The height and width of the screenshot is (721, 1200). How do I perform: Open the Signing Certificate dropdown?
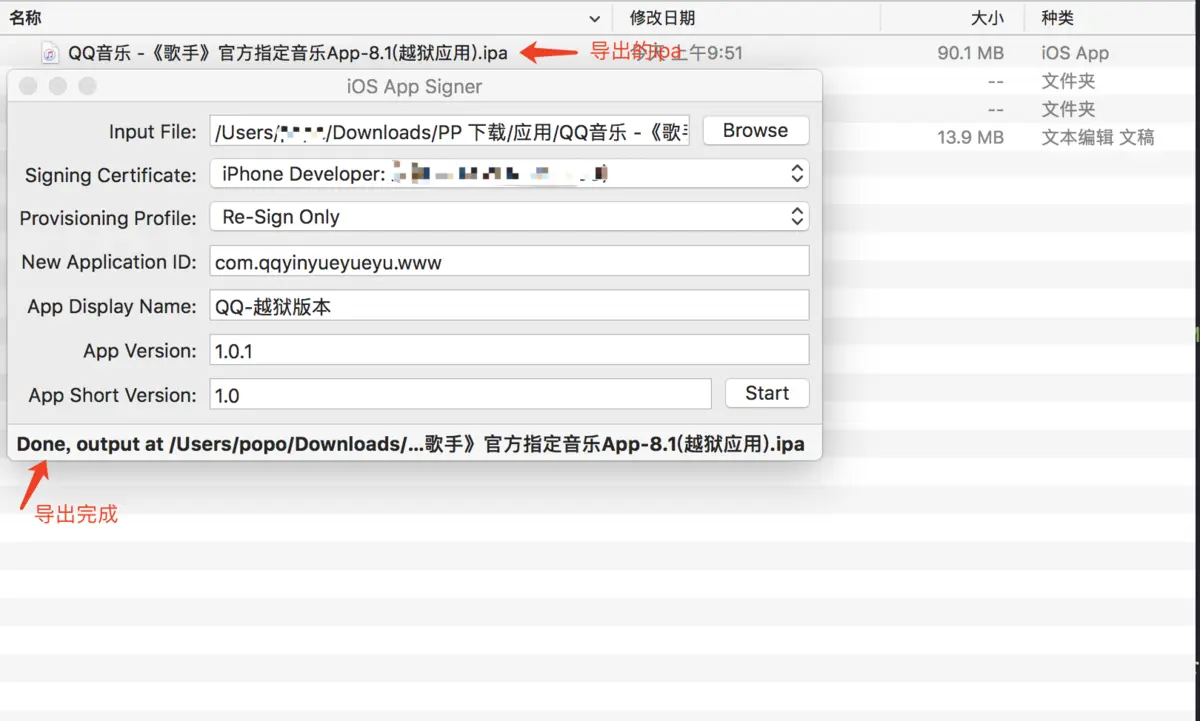coord(509,174)
